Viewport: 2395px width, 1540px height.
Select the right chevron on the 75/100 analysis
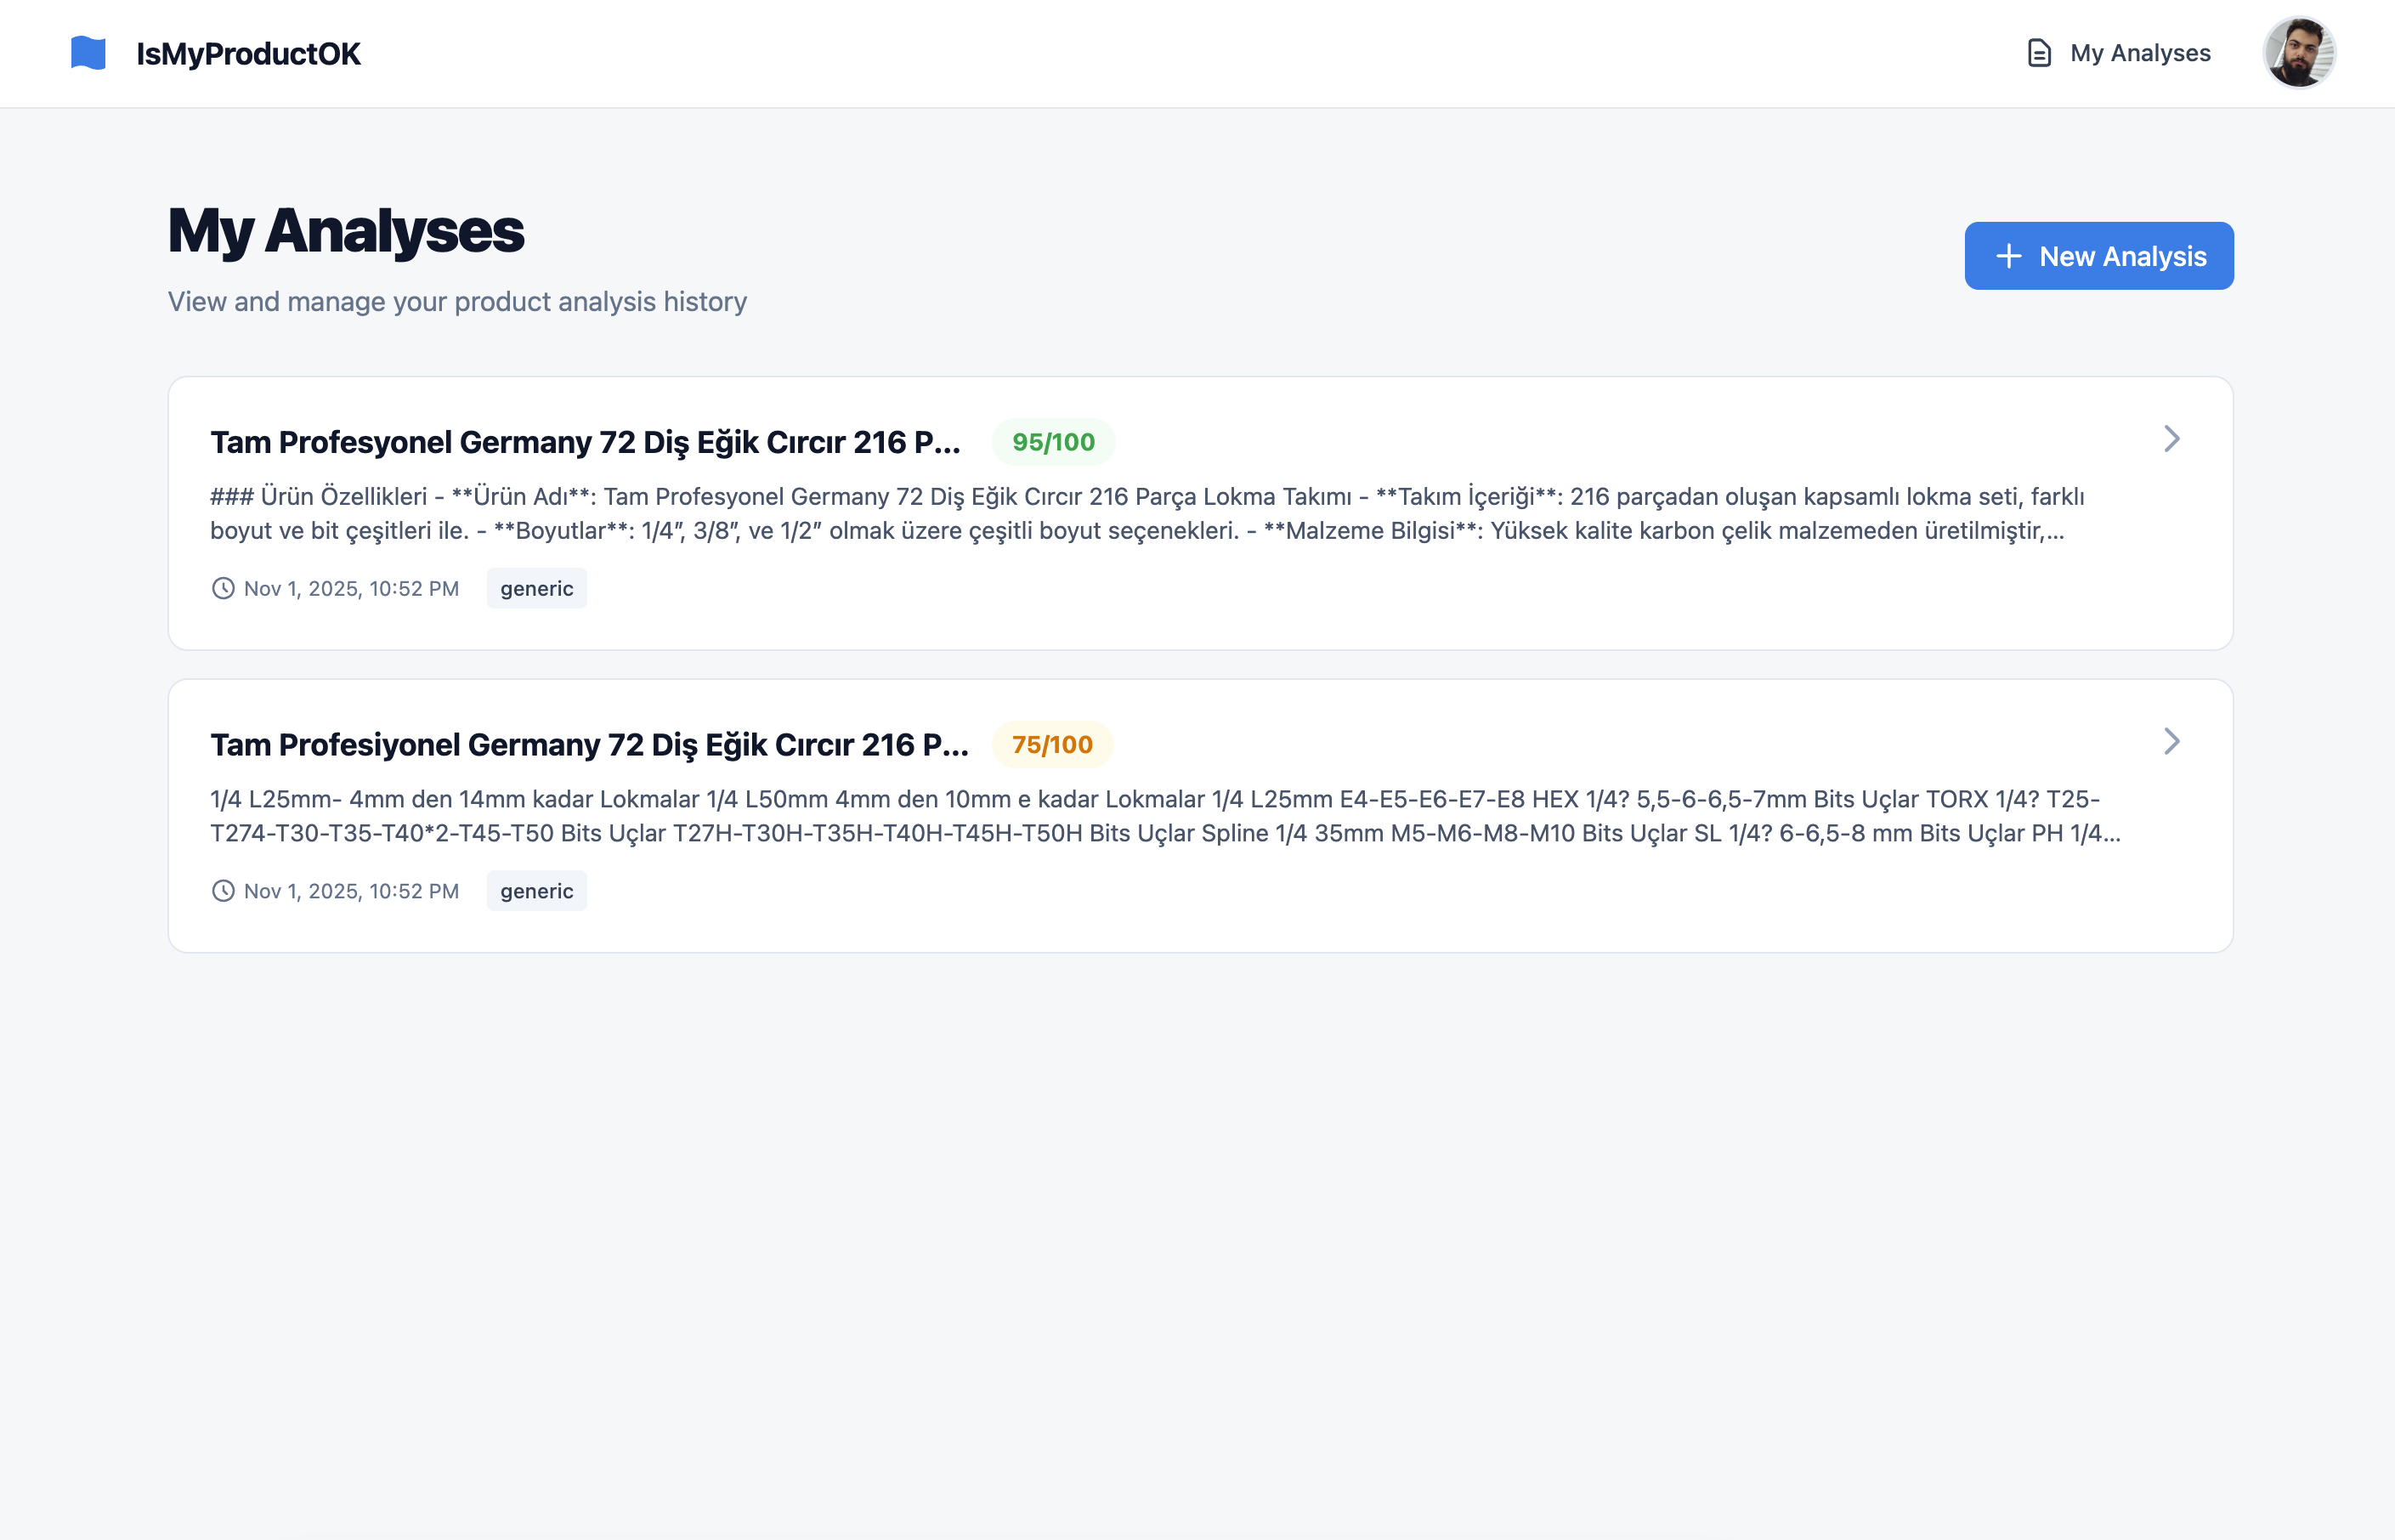coord(2172,740)
